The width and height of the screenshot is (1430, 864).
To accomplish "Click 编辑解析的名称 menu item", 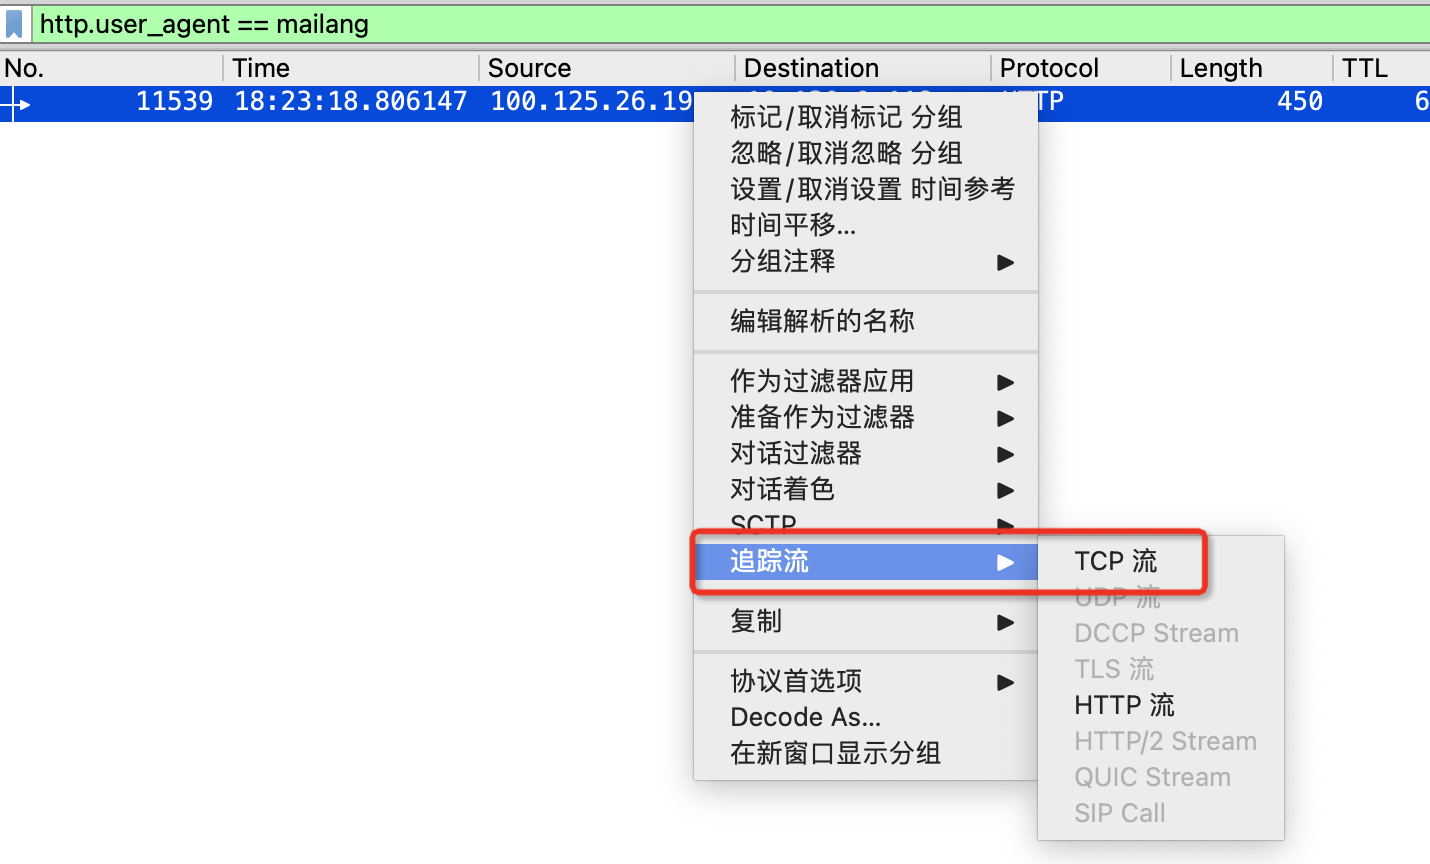I will point(822,321).
